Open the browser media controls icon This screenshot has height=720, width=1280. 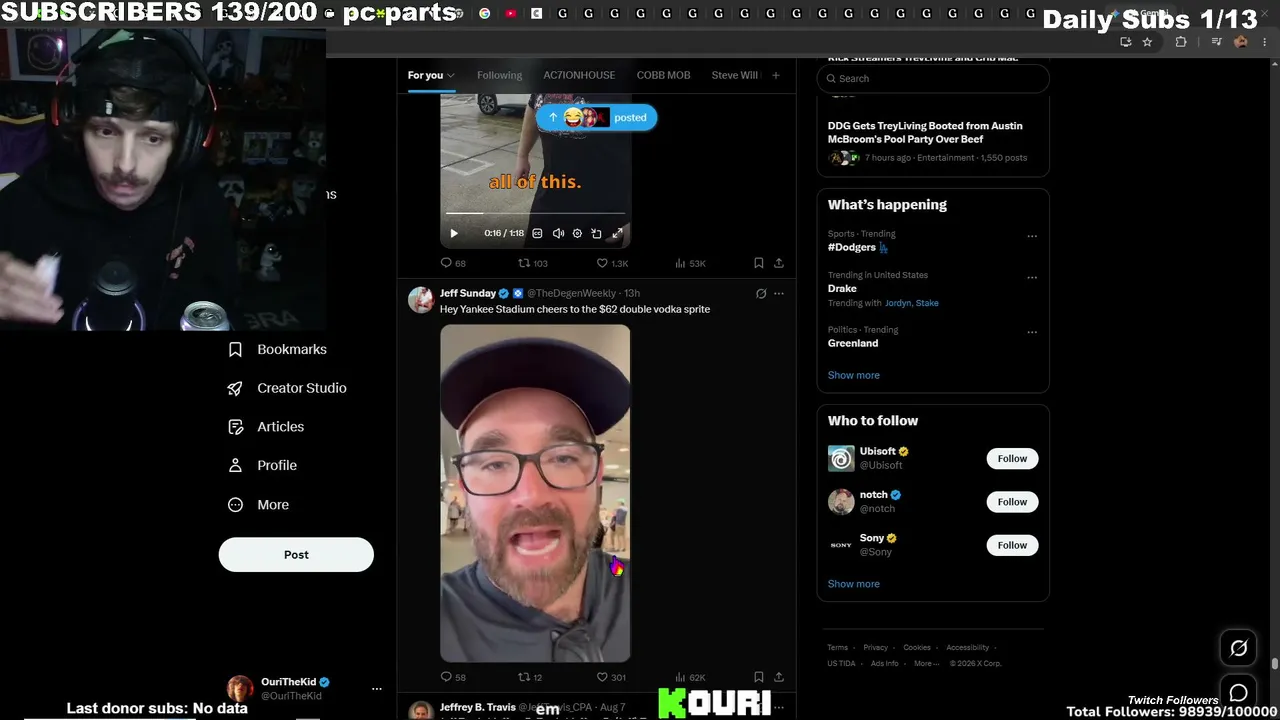(1216, 42)
